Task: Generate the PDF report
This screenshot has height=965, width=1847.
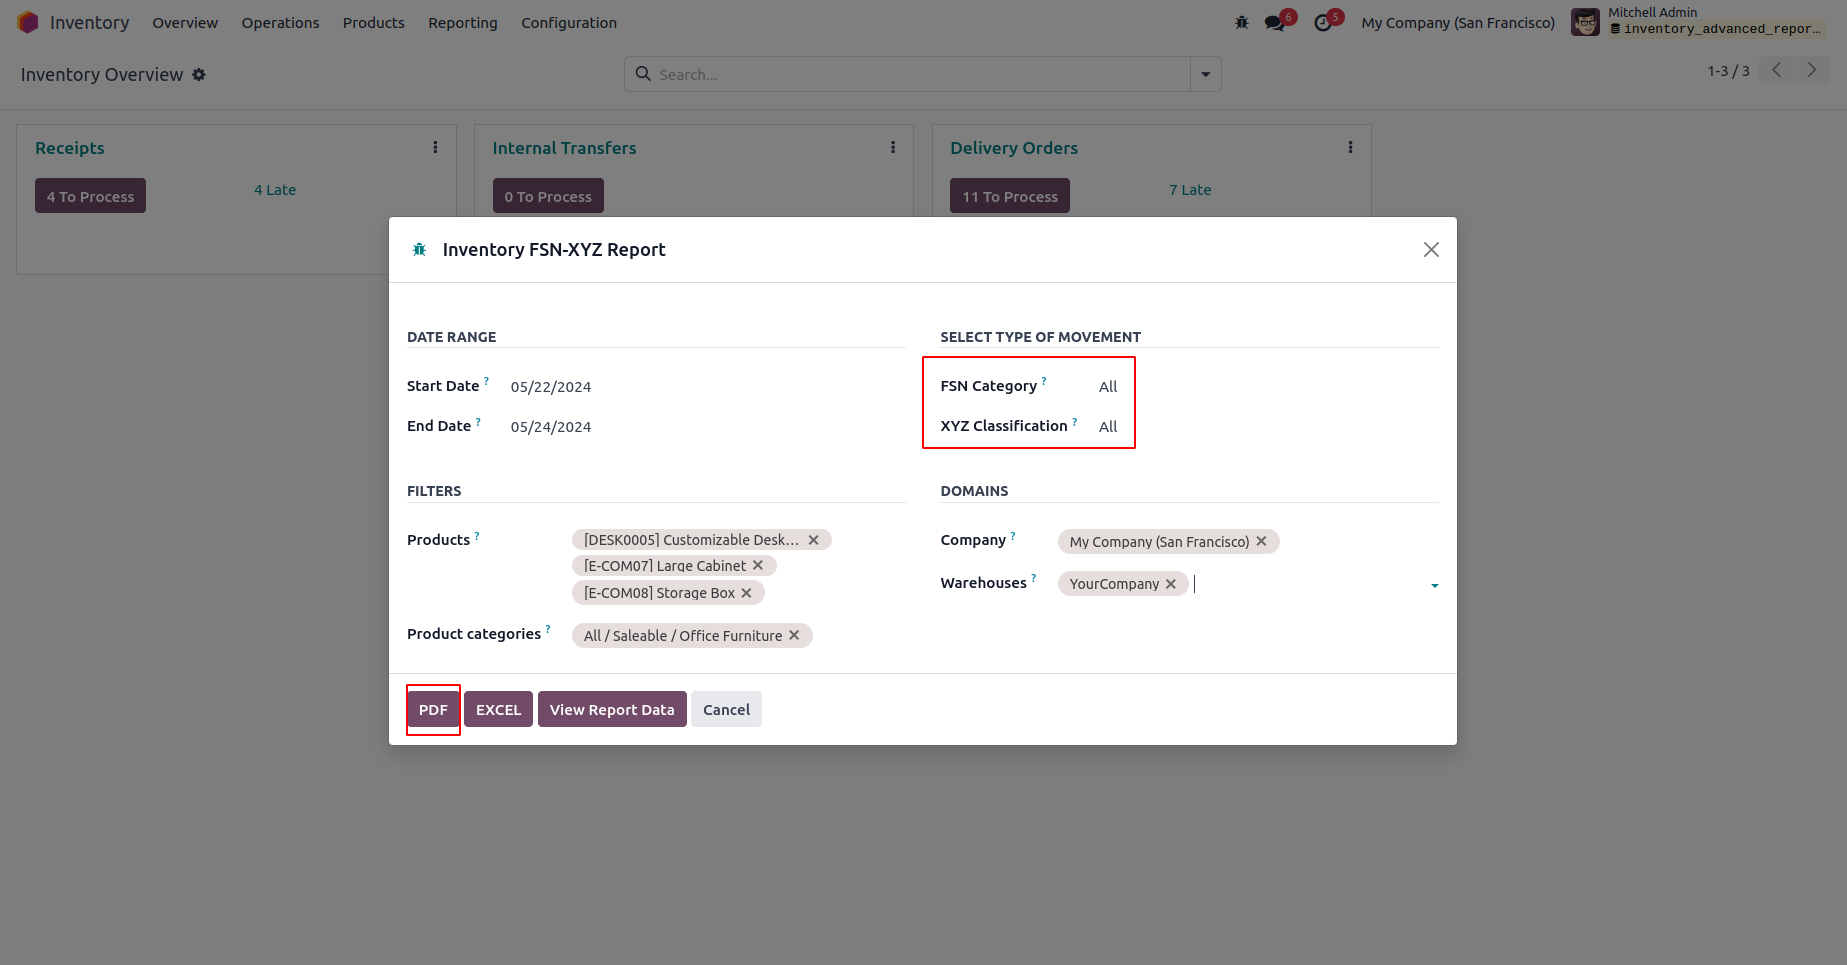Action: (433, 709)
